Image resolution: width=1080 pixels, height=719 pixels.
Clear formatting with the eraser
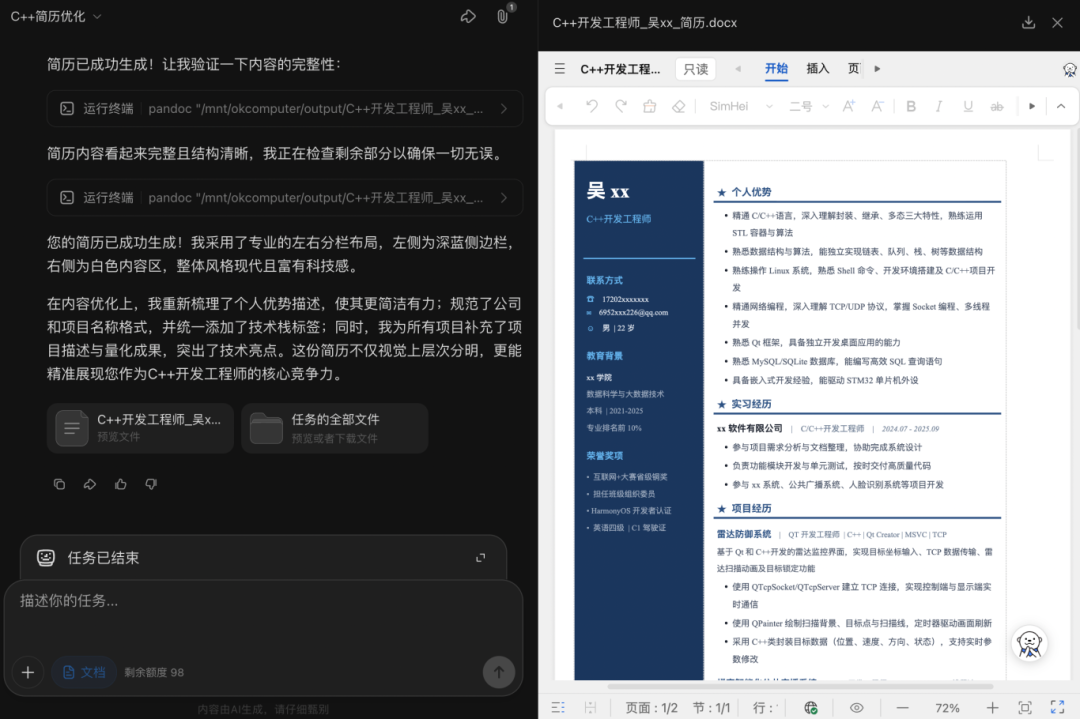(x=678, y=106)
